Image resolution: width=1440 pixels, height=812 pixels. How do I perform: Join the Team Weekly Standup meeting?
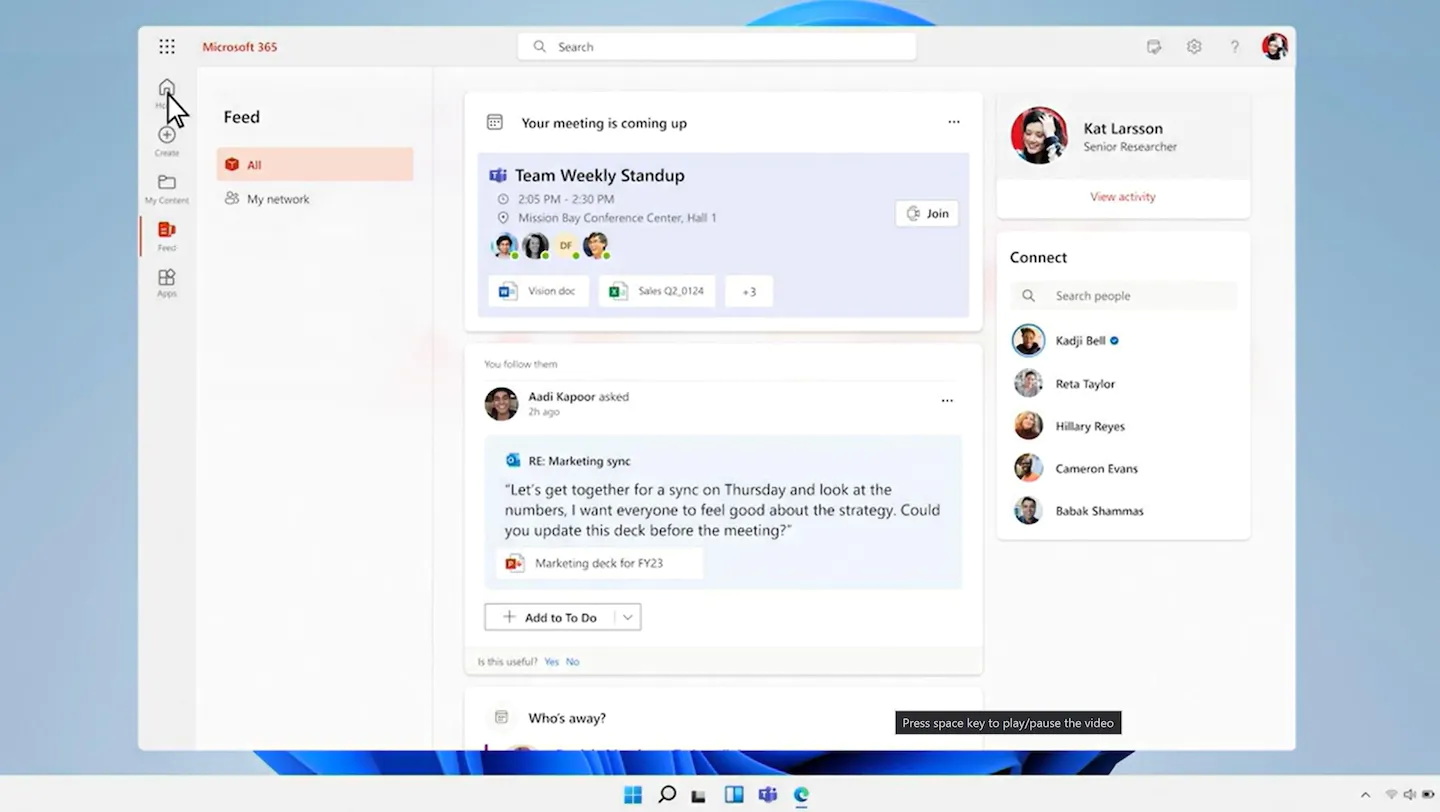click(x=926, y=213)
